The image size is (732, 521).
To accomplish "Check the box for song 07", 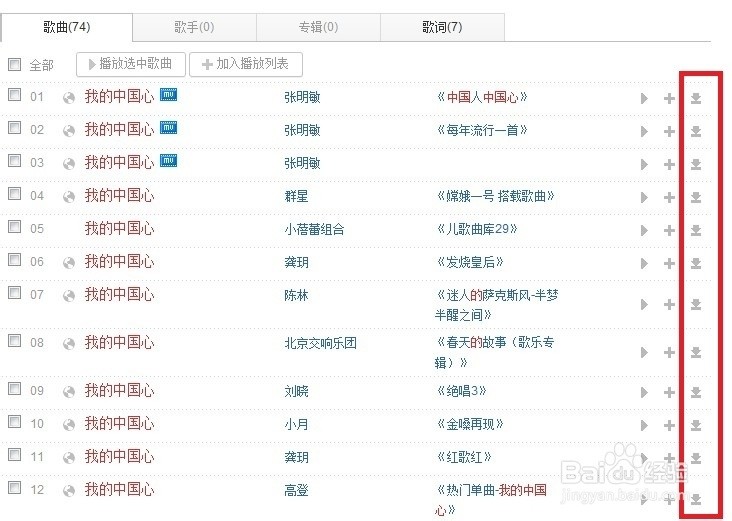I will tap(14, 293).
